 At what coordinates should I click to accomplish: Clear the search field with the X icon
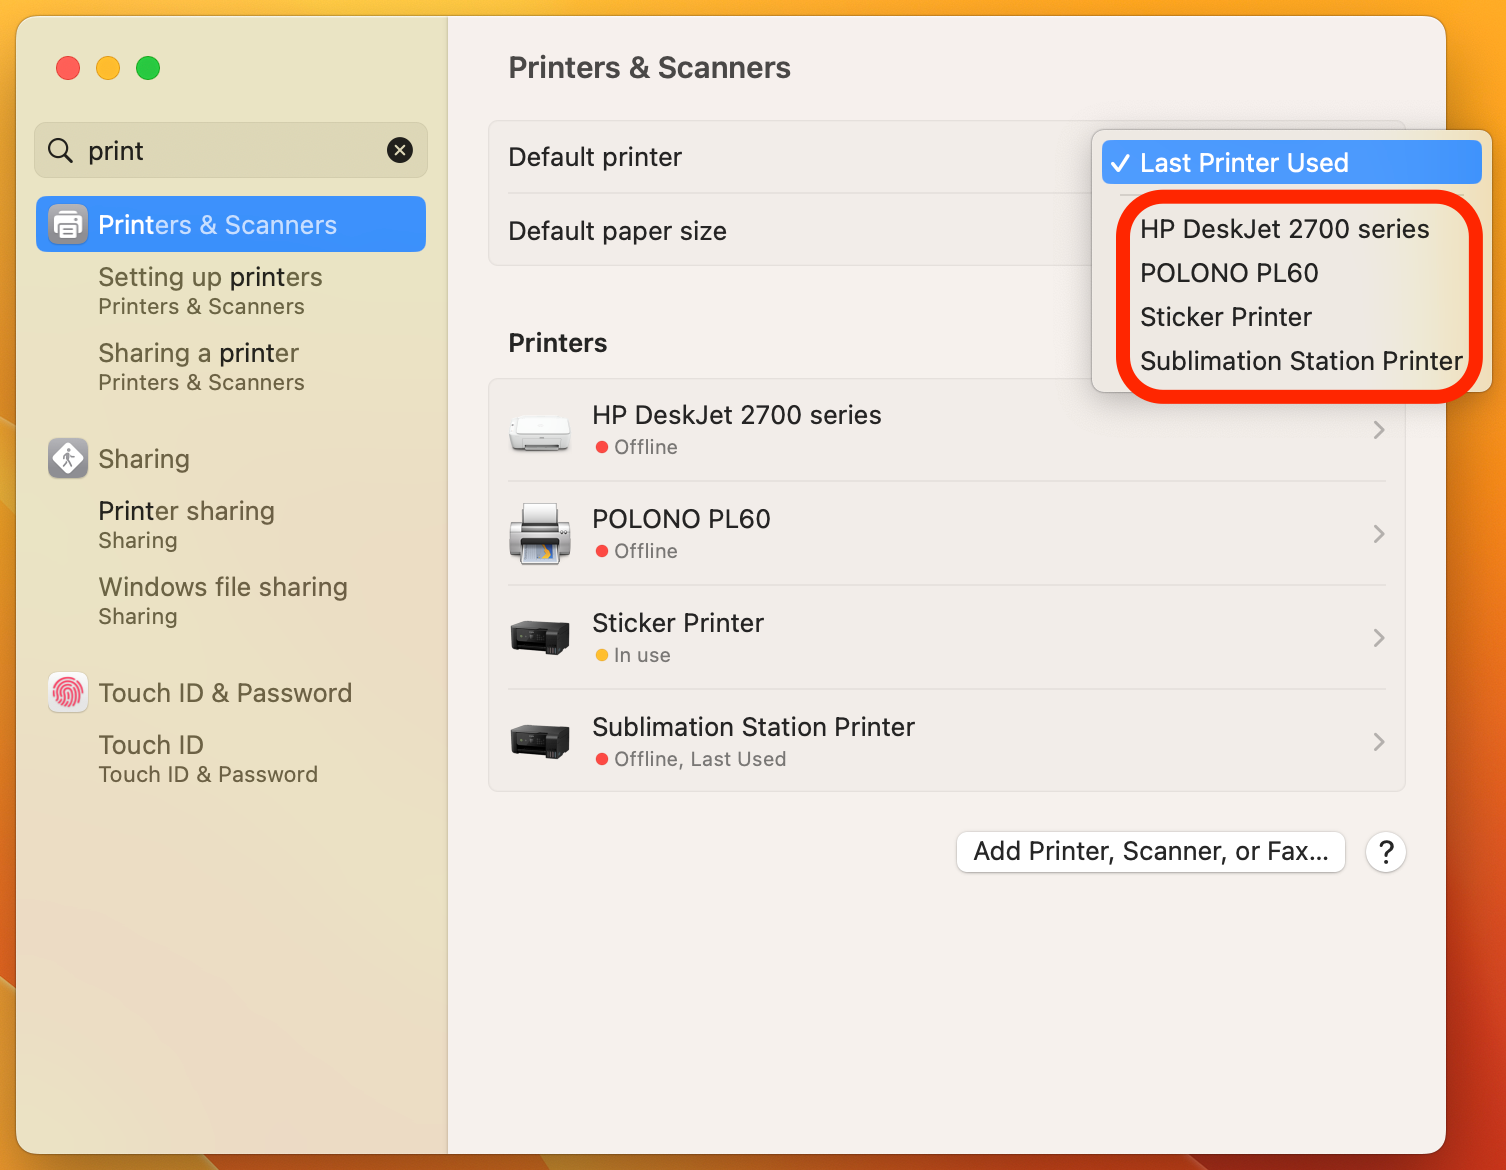point(400,151)
